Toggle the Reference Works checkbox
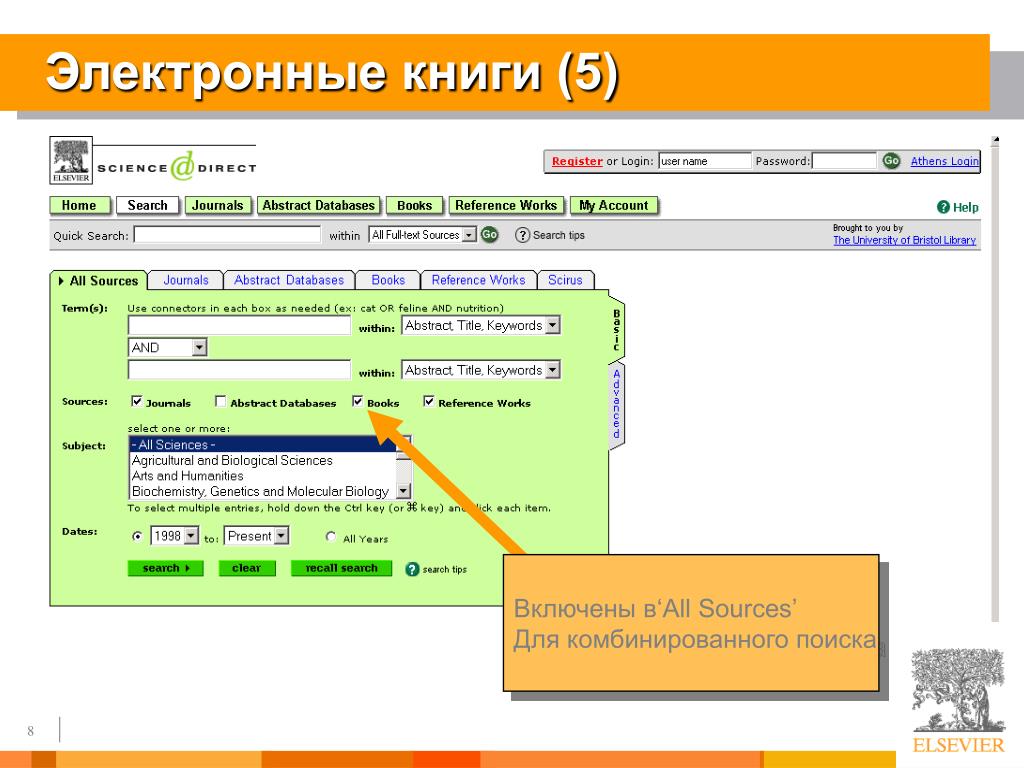 click(428, 401)
